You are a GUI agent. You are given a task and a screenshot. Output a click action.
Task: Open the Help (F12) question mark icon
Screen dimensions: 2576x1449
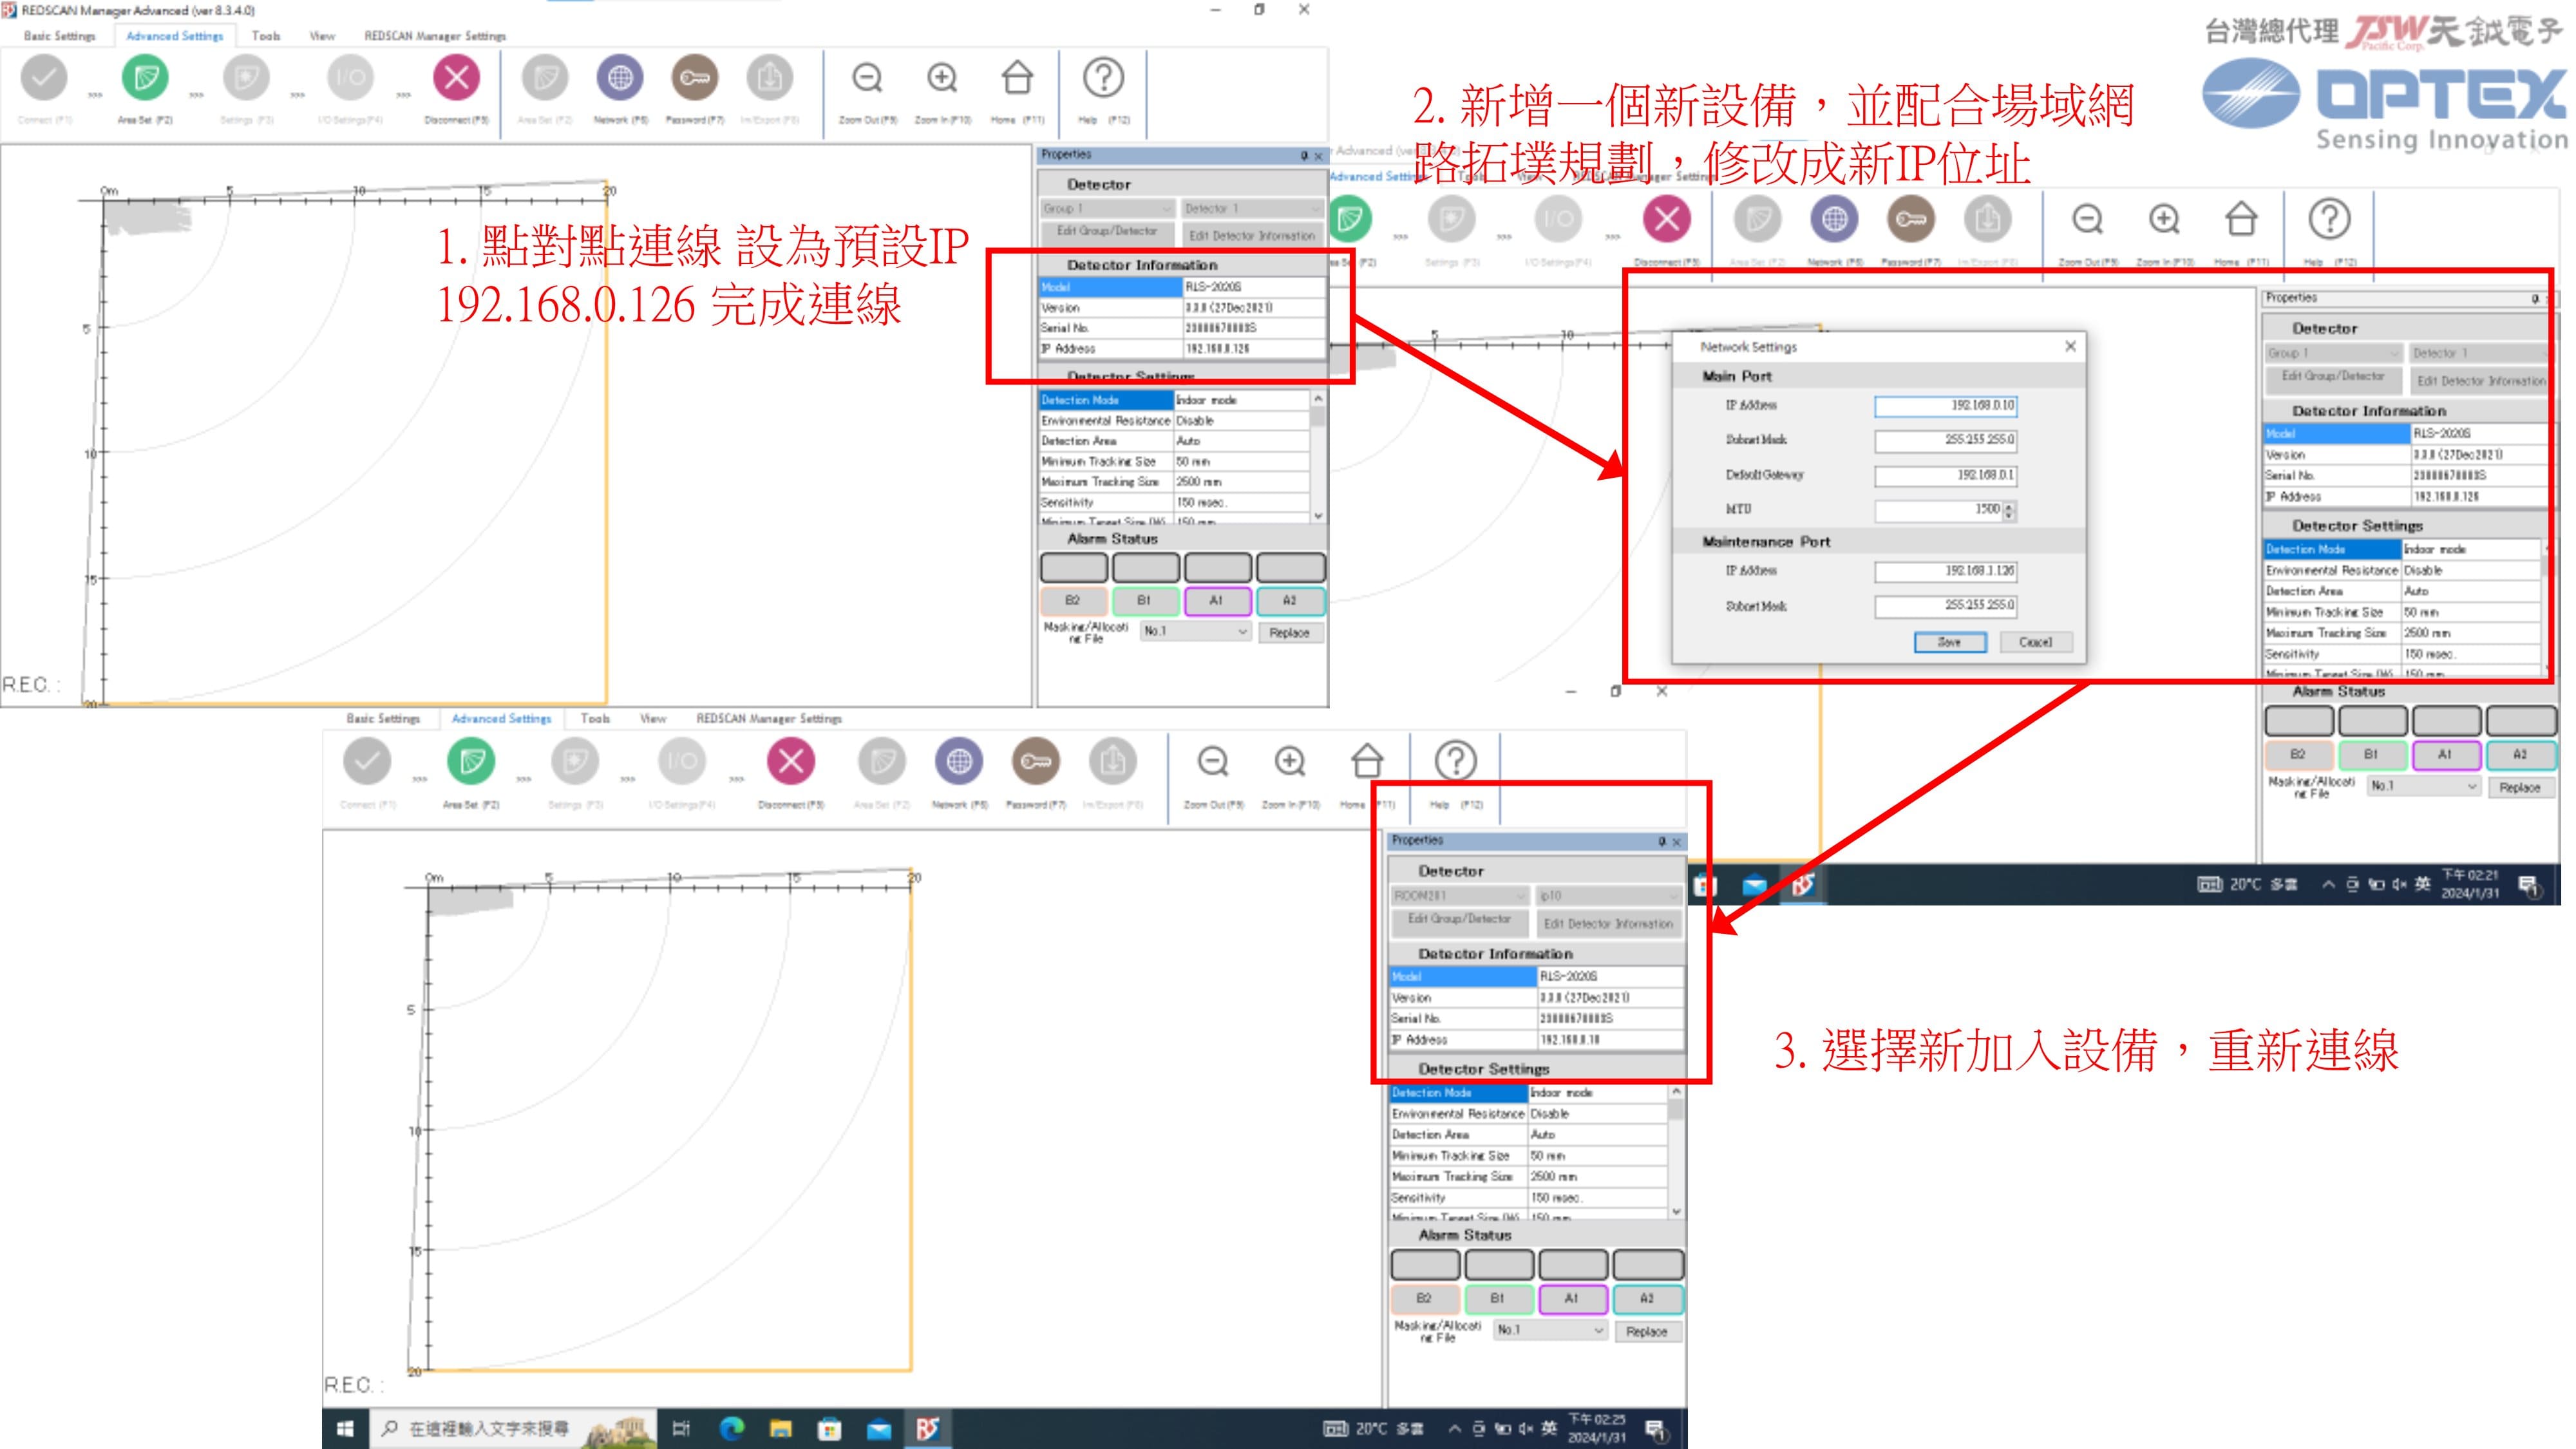(1103, 78)
